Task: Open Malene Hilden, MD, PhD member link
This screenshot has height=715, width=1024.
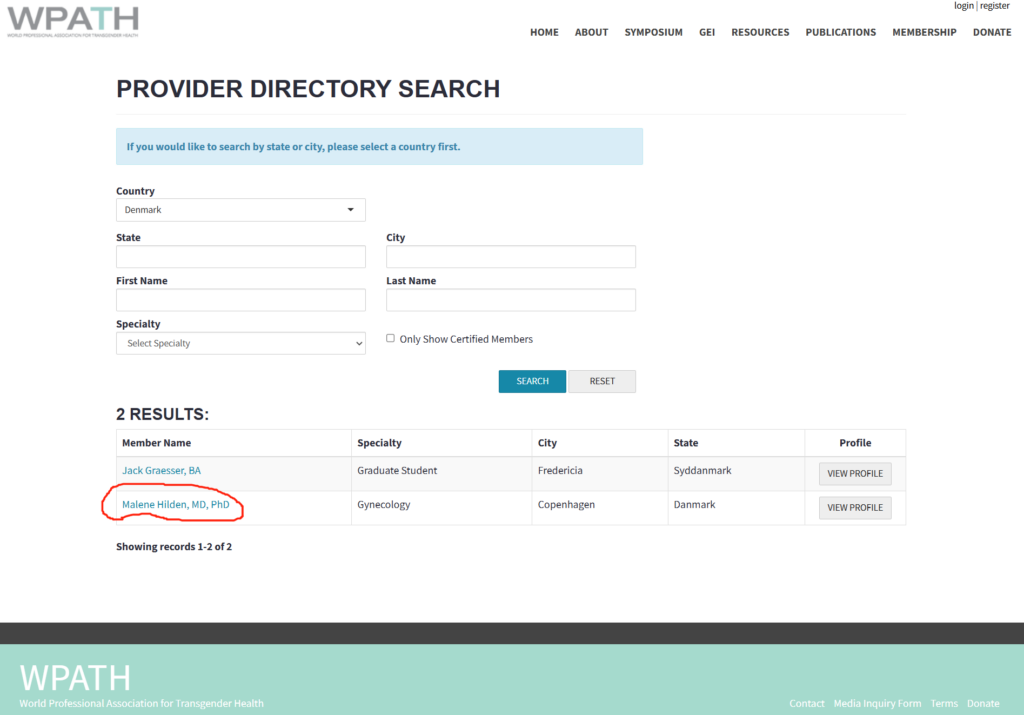Action: click(176, 504)
